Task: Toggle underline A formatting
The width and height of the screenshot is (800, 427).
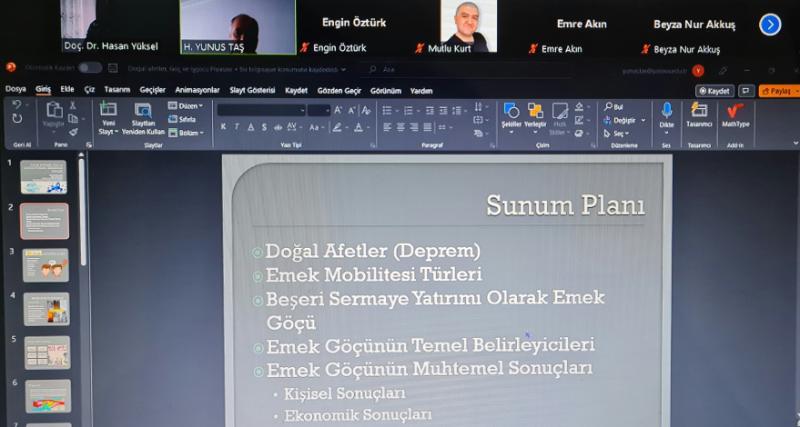Action: [x=251, y=128]
